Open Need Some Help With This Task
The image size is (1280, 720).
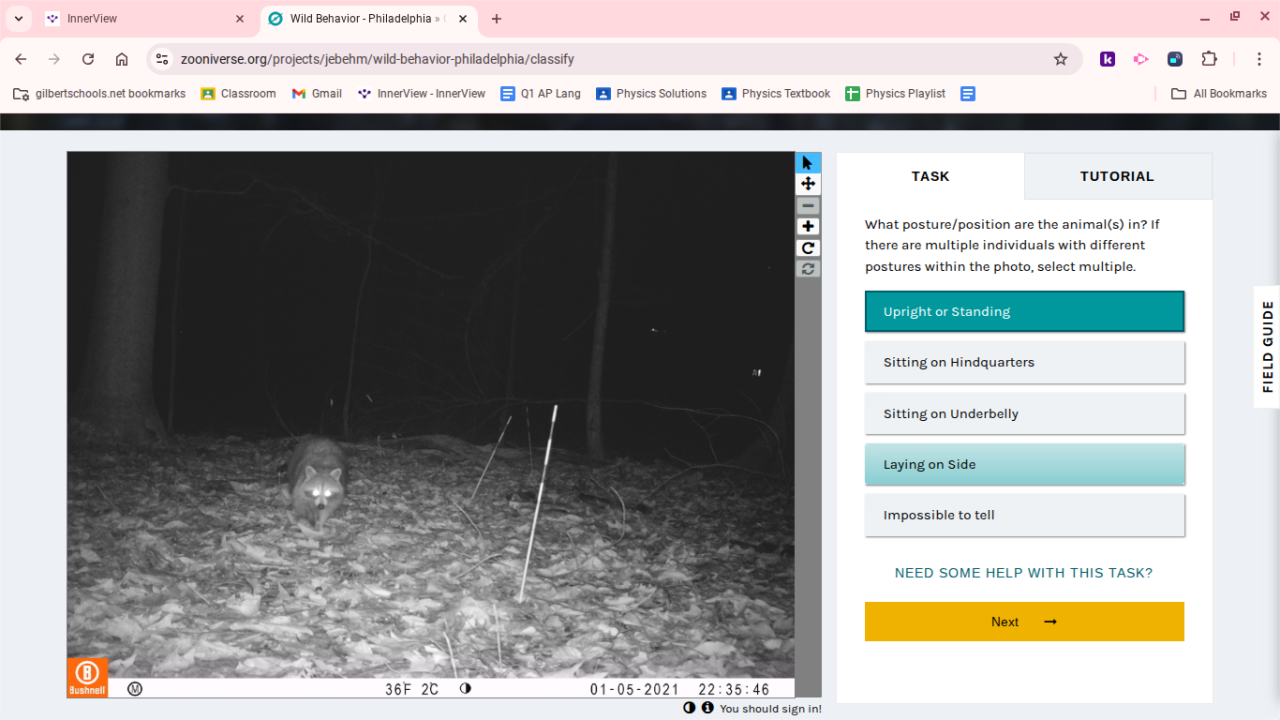pos(1023,573)
